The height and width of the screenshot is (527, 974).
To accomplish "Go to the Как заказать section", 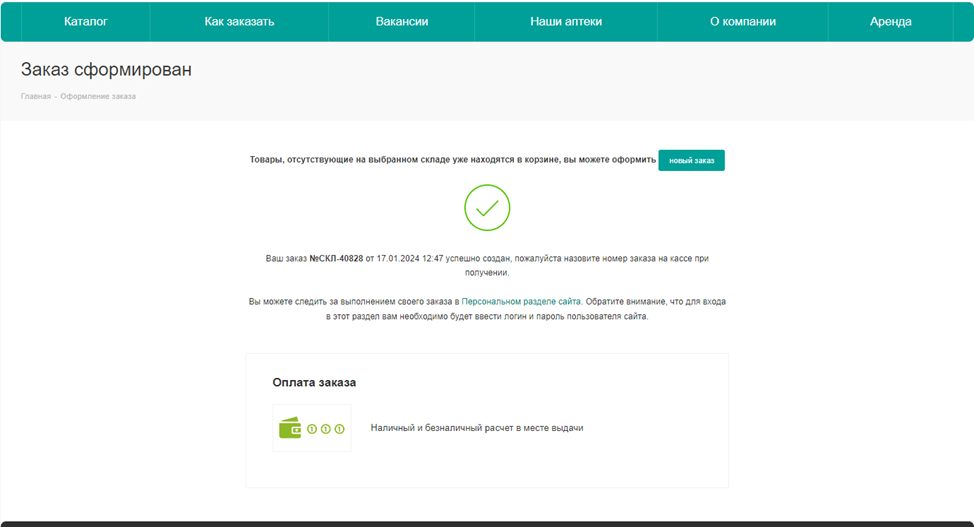I will [239, 21].
